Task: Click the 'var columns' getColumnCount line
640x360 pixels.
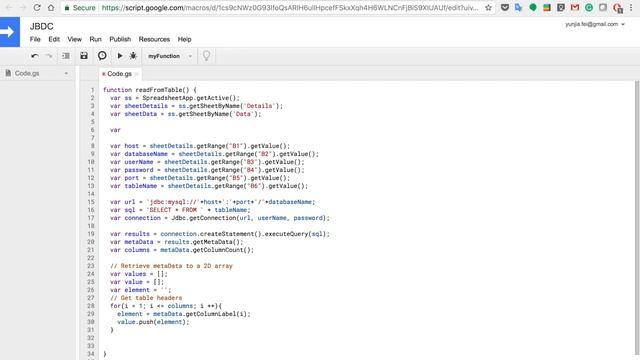Action: point(182,250)
